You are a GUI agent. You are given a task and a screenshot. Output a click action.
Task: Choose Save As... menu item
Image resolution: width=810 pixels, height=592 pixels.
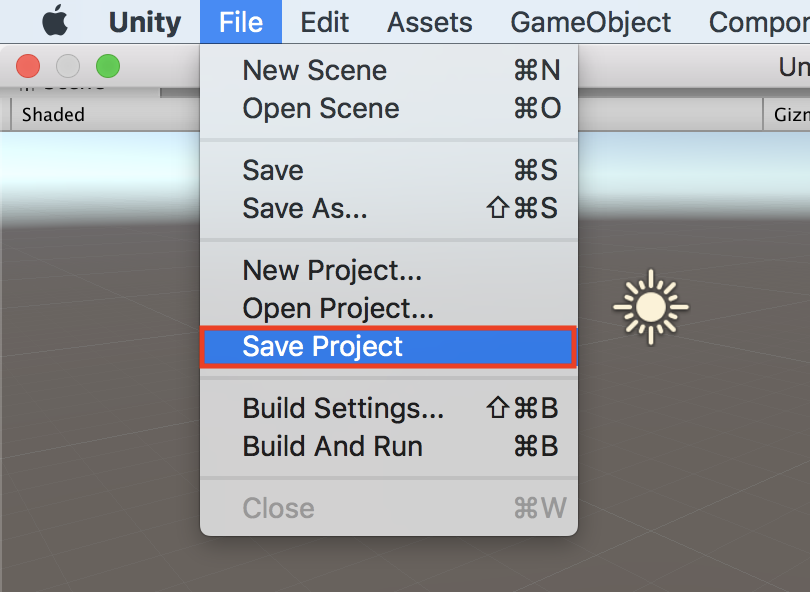click(x=305, y=208)
